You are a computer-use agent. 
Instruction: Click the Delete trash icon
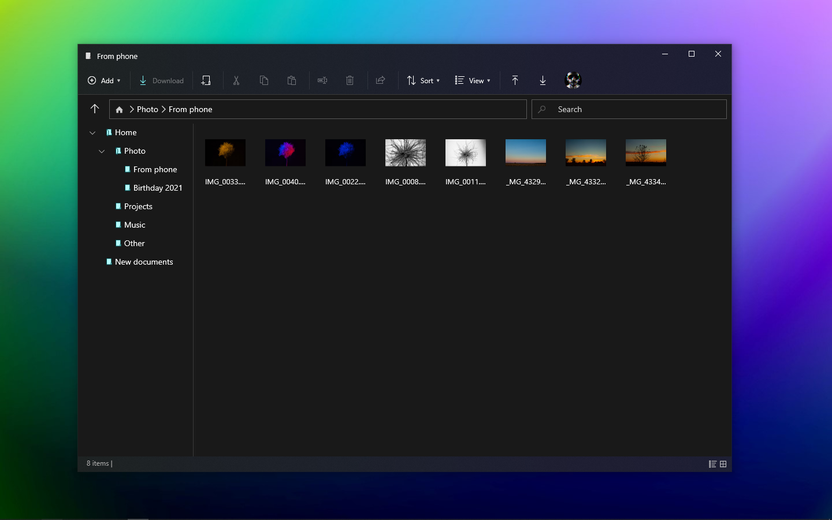350,81
